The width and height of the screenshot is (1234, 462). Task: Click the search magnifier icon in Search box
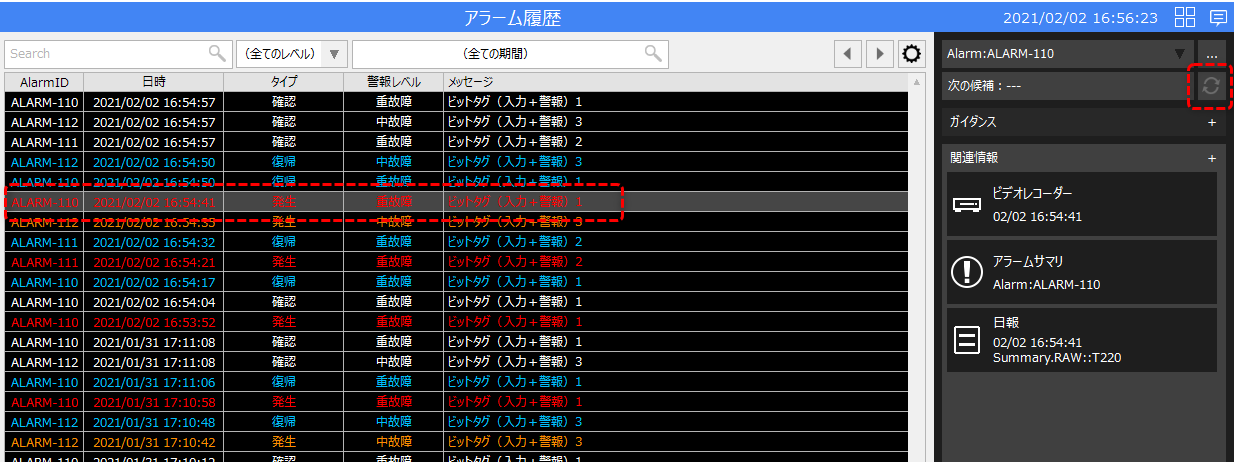(x=217, y=54)
